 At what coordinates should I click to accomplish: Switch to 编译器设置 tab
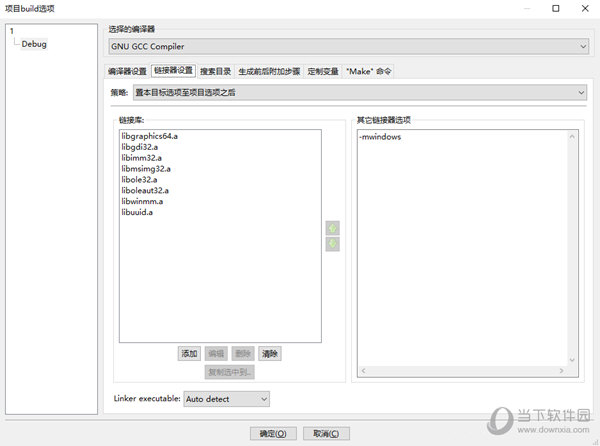coord(127,71)
